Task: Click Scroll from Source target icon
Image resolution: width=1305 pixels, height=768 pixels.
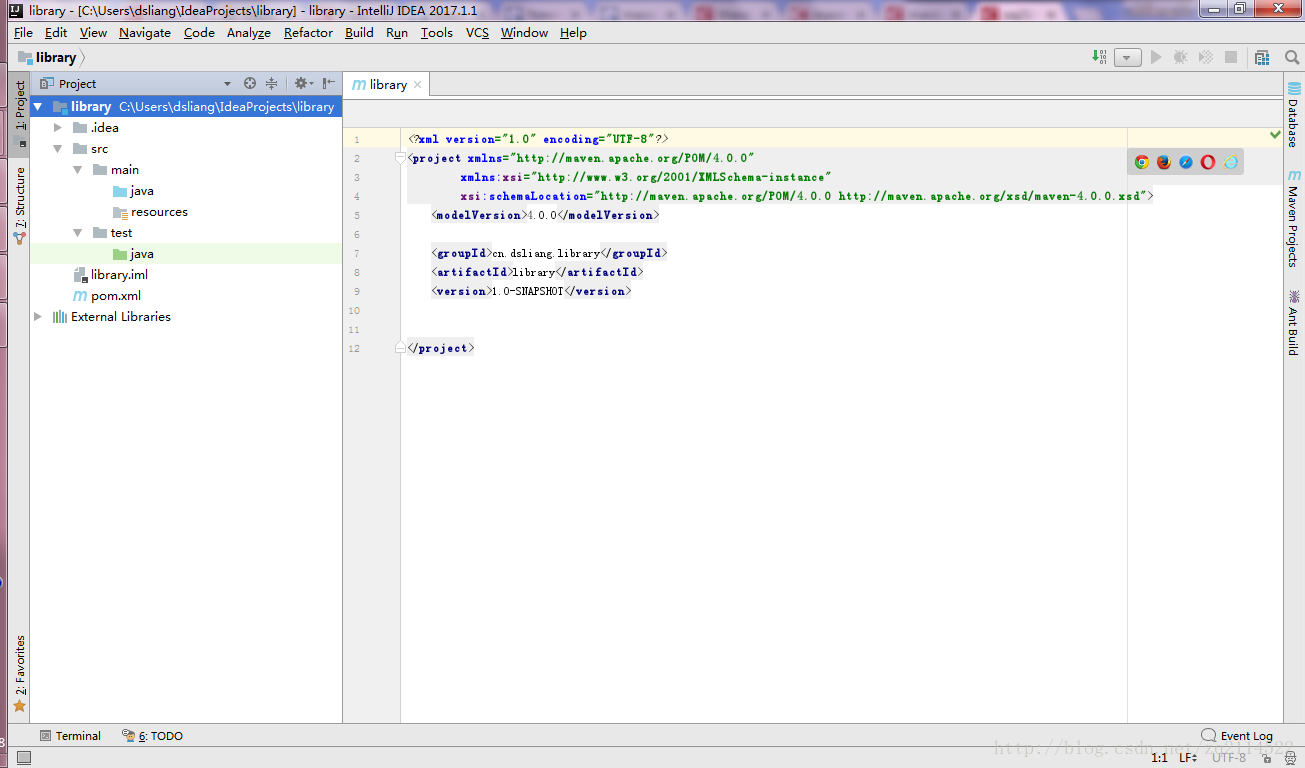Action: [250, 84]
